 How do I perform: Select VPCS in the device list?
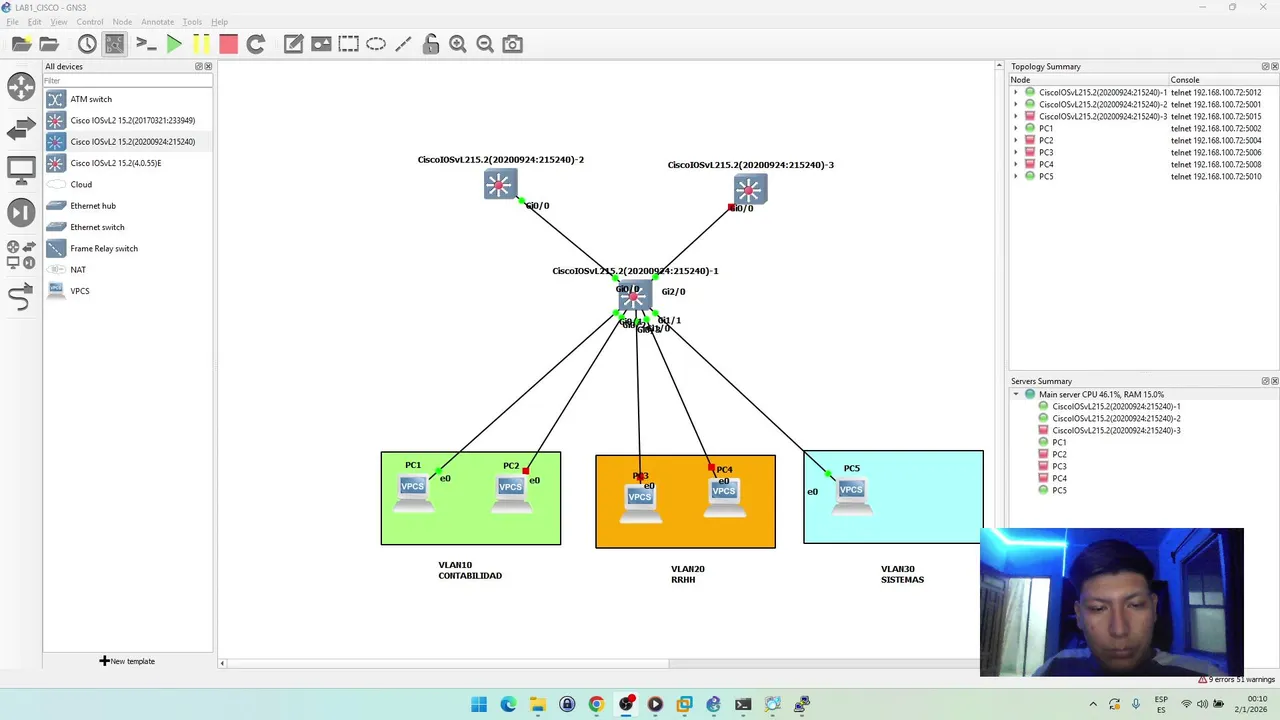coord(127,291)
